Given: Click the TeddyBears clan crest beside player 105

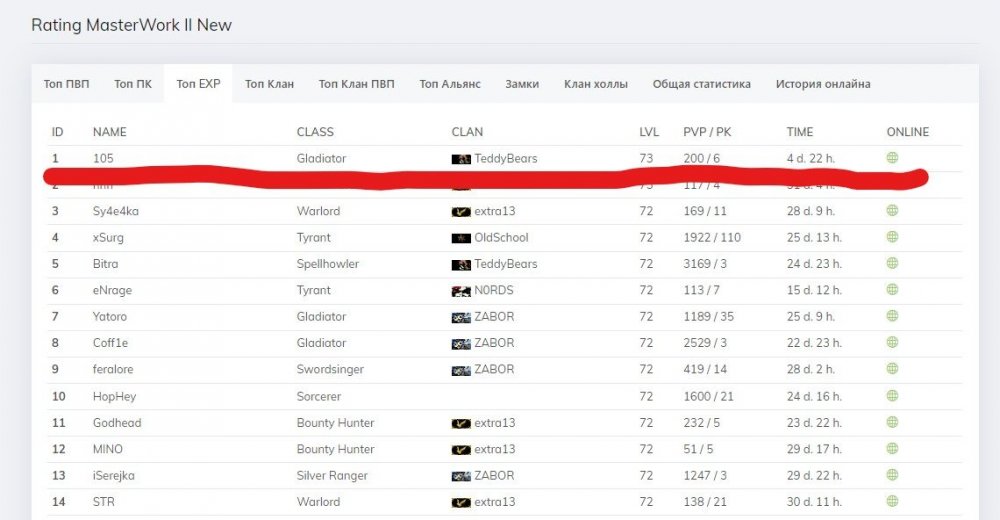Looking at the screenshot, I should pos(461,159).
